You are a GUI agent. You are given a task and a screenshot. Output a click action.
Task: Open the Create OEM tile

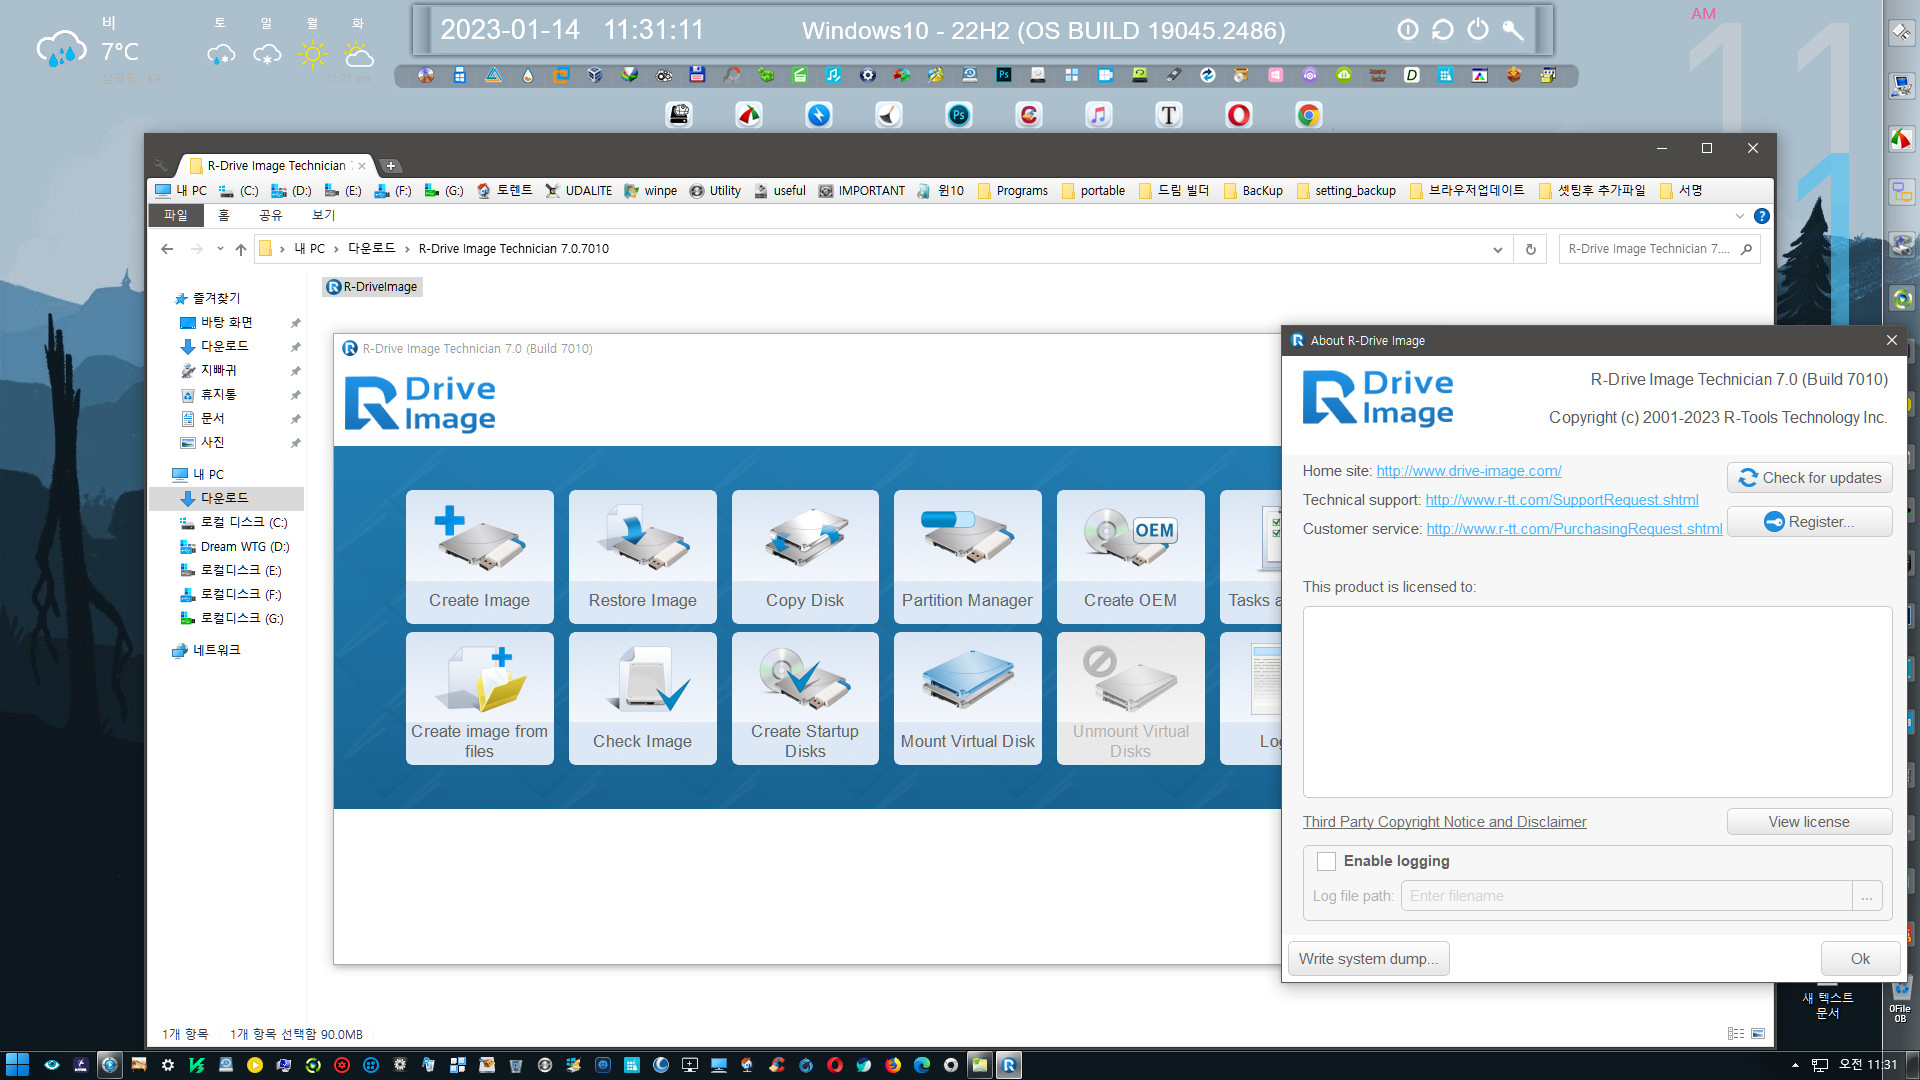tap(1130, 556)
